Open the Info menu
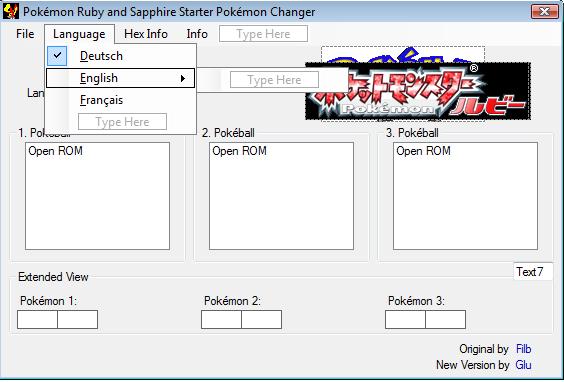This screenshot has width=564, height=382. 197,34
